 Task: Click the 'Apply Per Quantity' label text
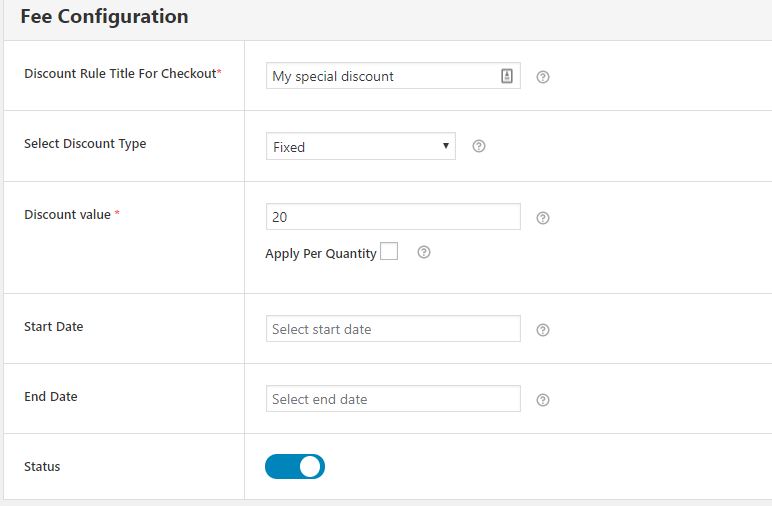coord(321,253)
